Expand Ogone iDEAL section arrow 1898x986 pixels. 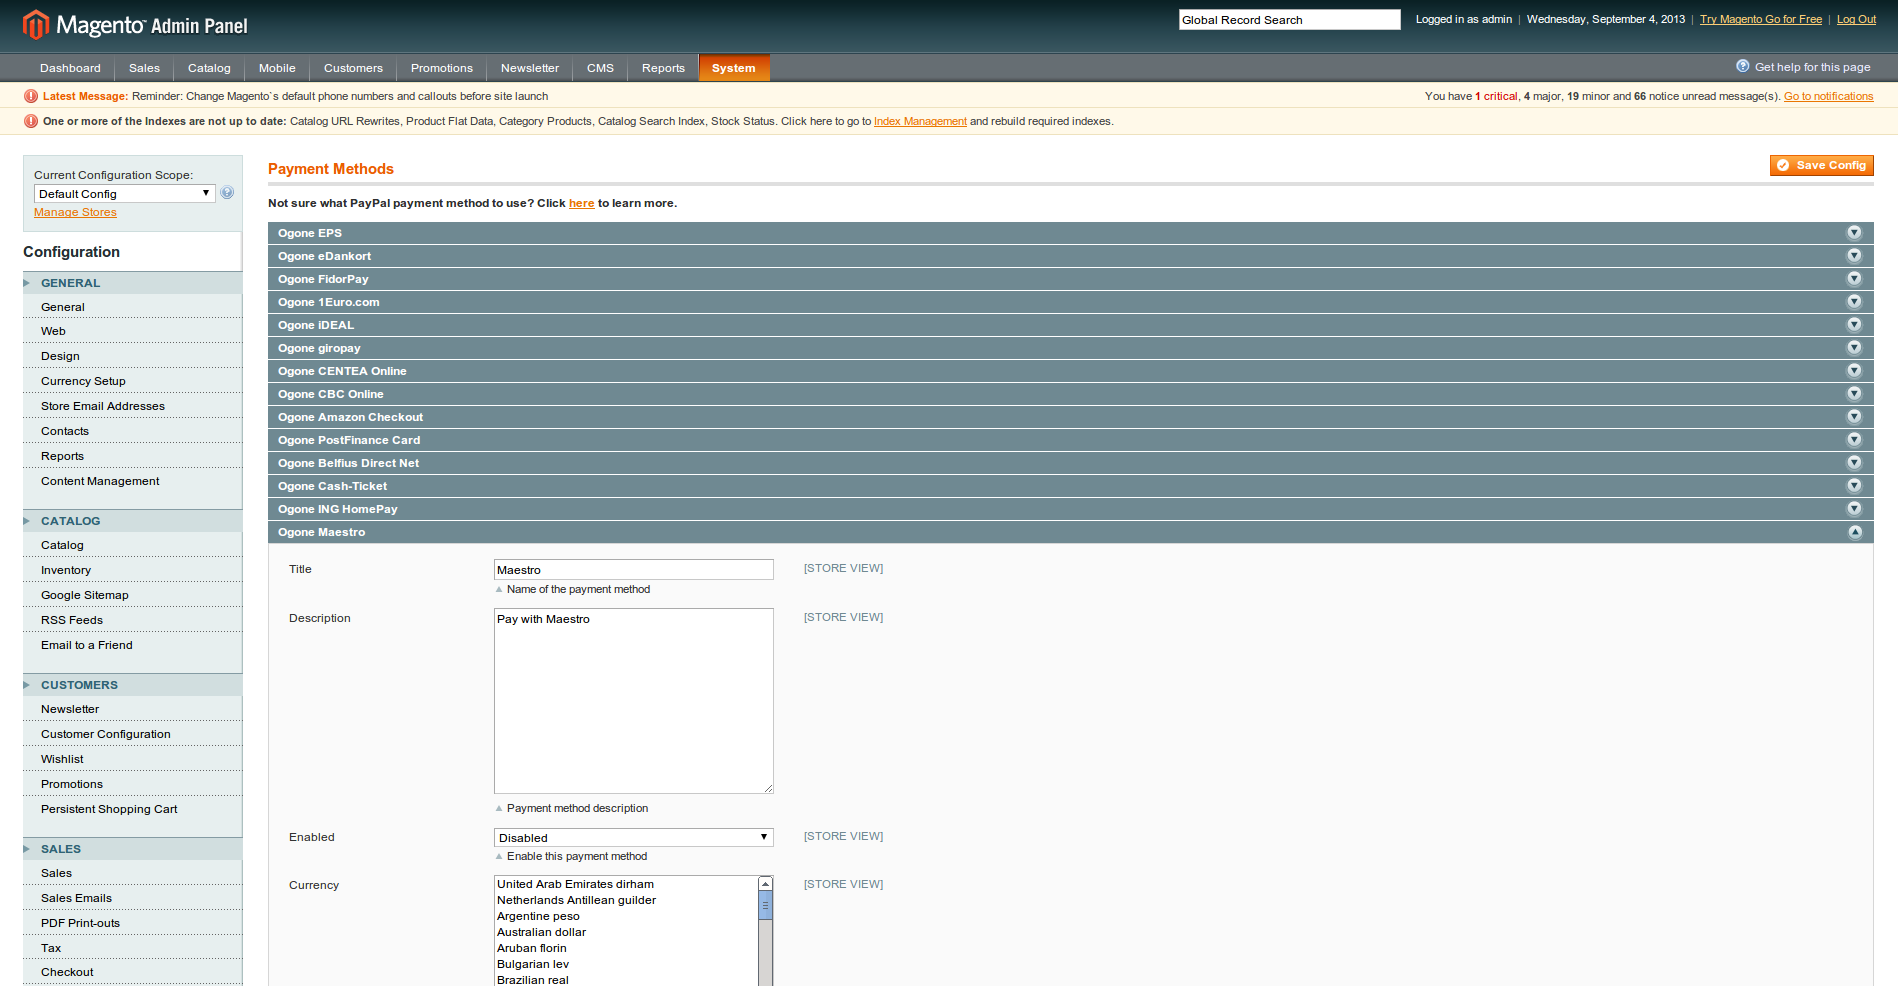pos(1854,325)
